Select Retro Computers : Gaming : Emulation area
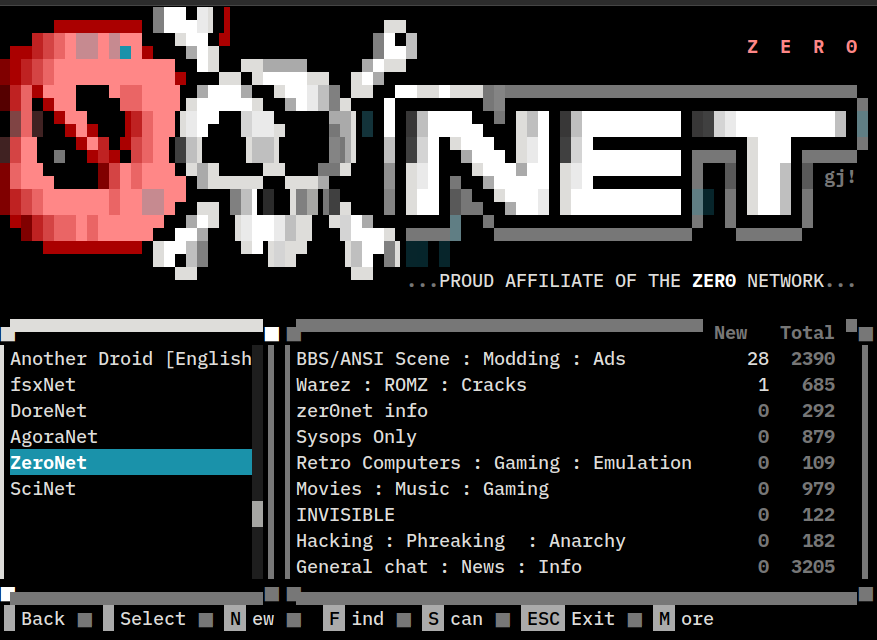 pos(493,463)
